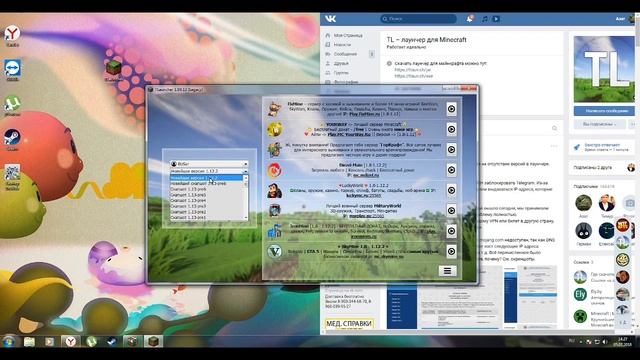
Task: Open launcher hamburger menu button
Action: point(447,271)
